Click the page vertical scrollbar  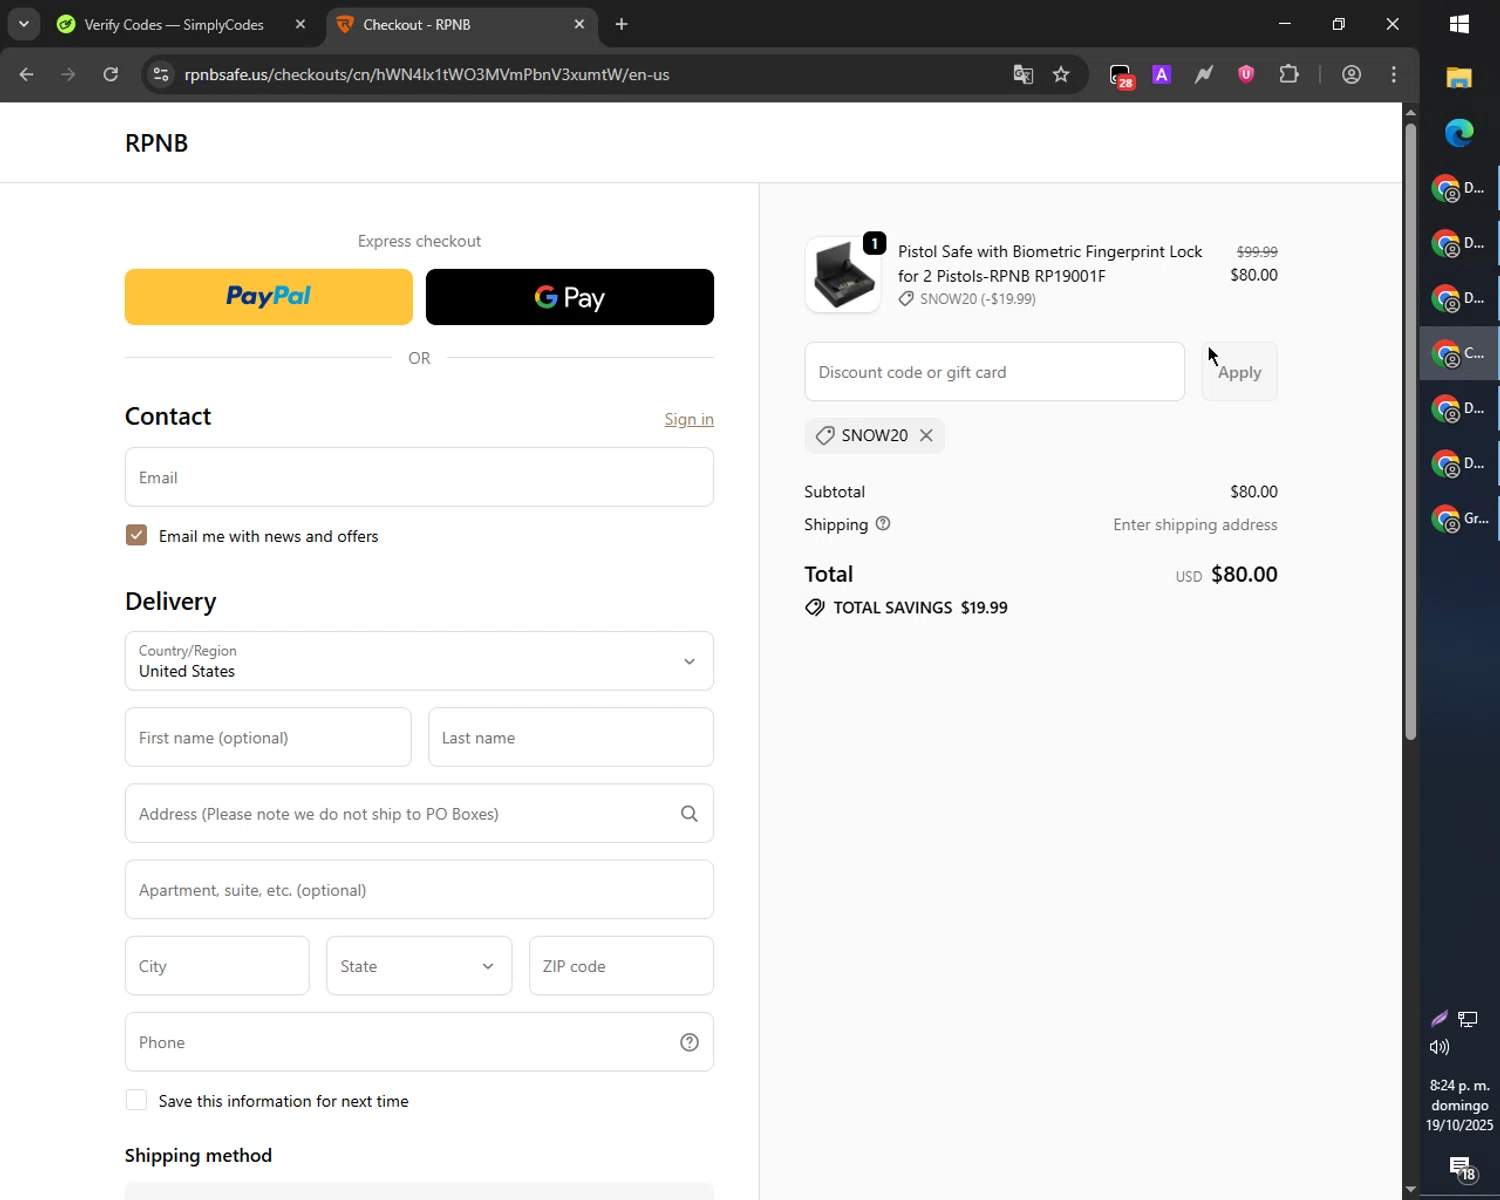(x=1410, y=430)
